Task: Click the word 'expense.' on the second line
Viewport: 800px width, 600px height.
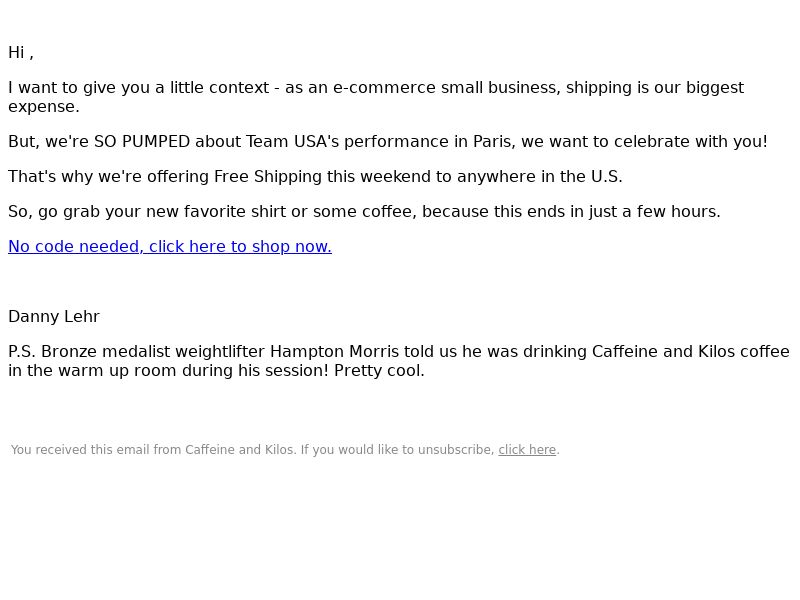Action: tap(44, 107)
